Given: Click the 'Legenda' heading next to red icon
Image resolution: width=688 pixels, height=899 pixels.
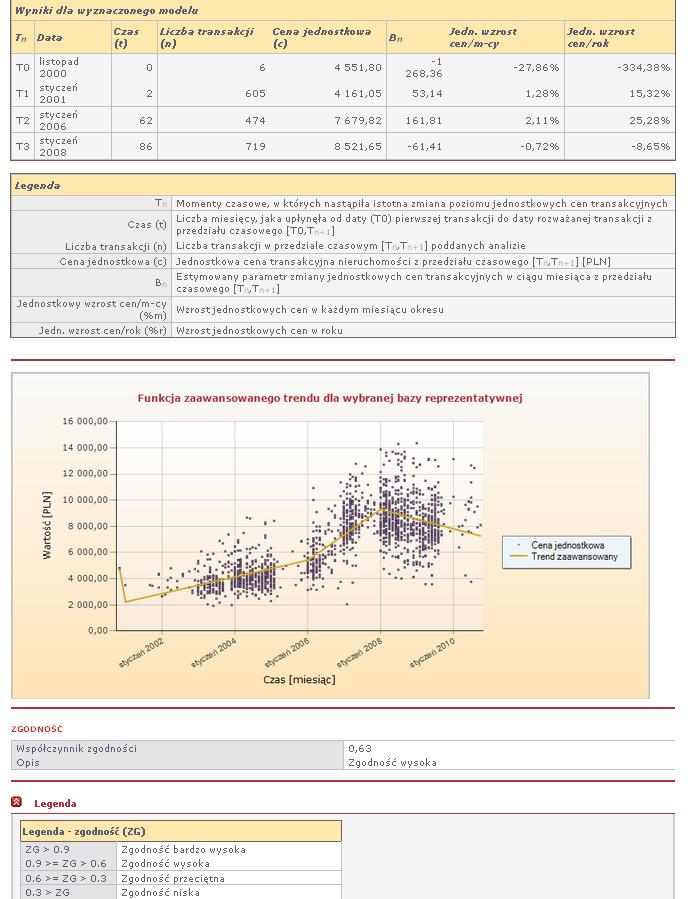Looking at the screenshot, I should pos(55,803).
